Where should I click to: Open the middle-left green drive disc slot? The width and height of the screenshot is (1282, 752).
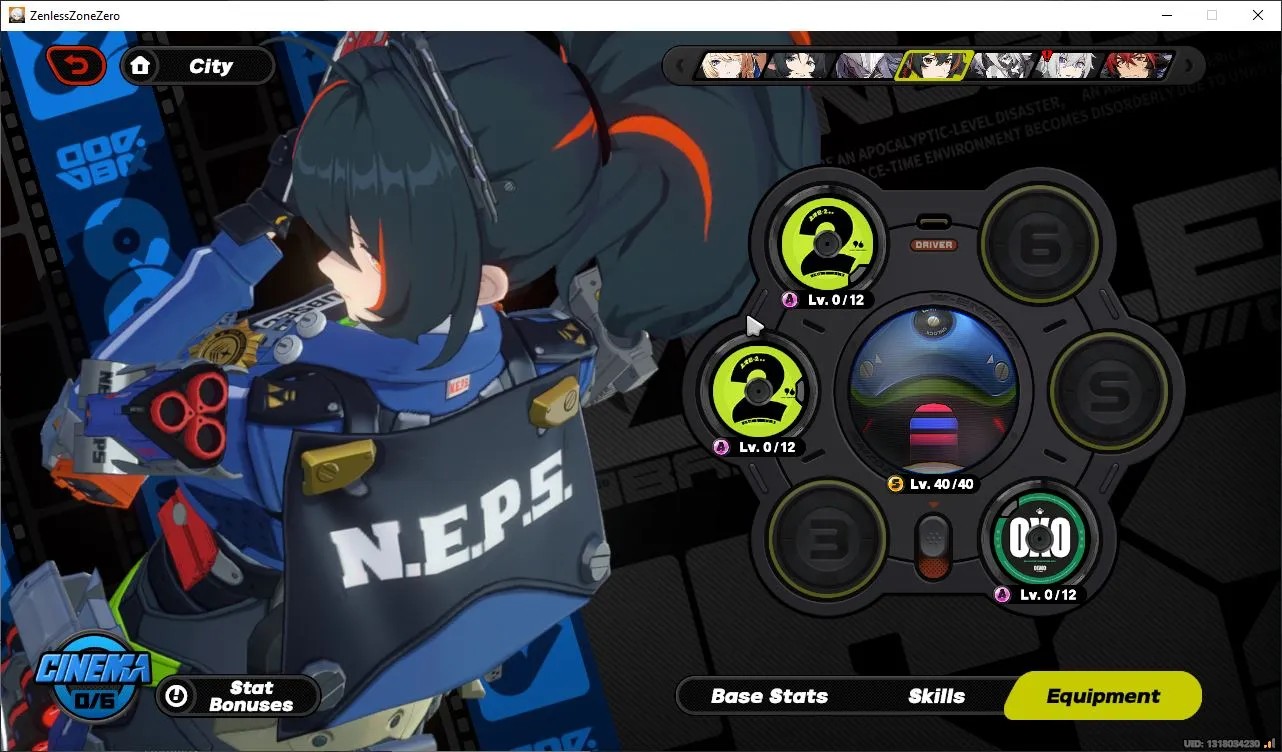tap(756, 389)
